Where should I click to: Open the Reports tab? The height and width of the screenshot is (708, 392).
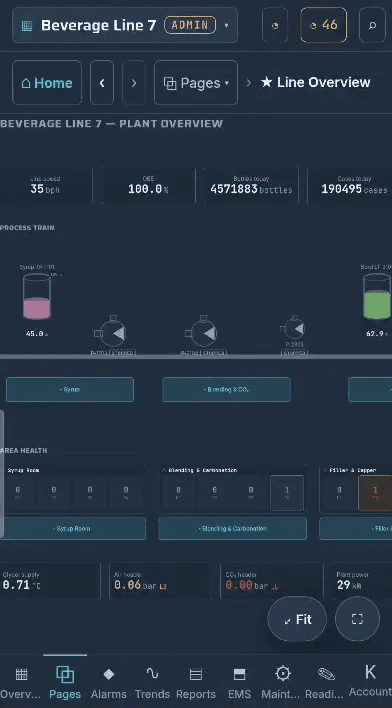[196, 683]
